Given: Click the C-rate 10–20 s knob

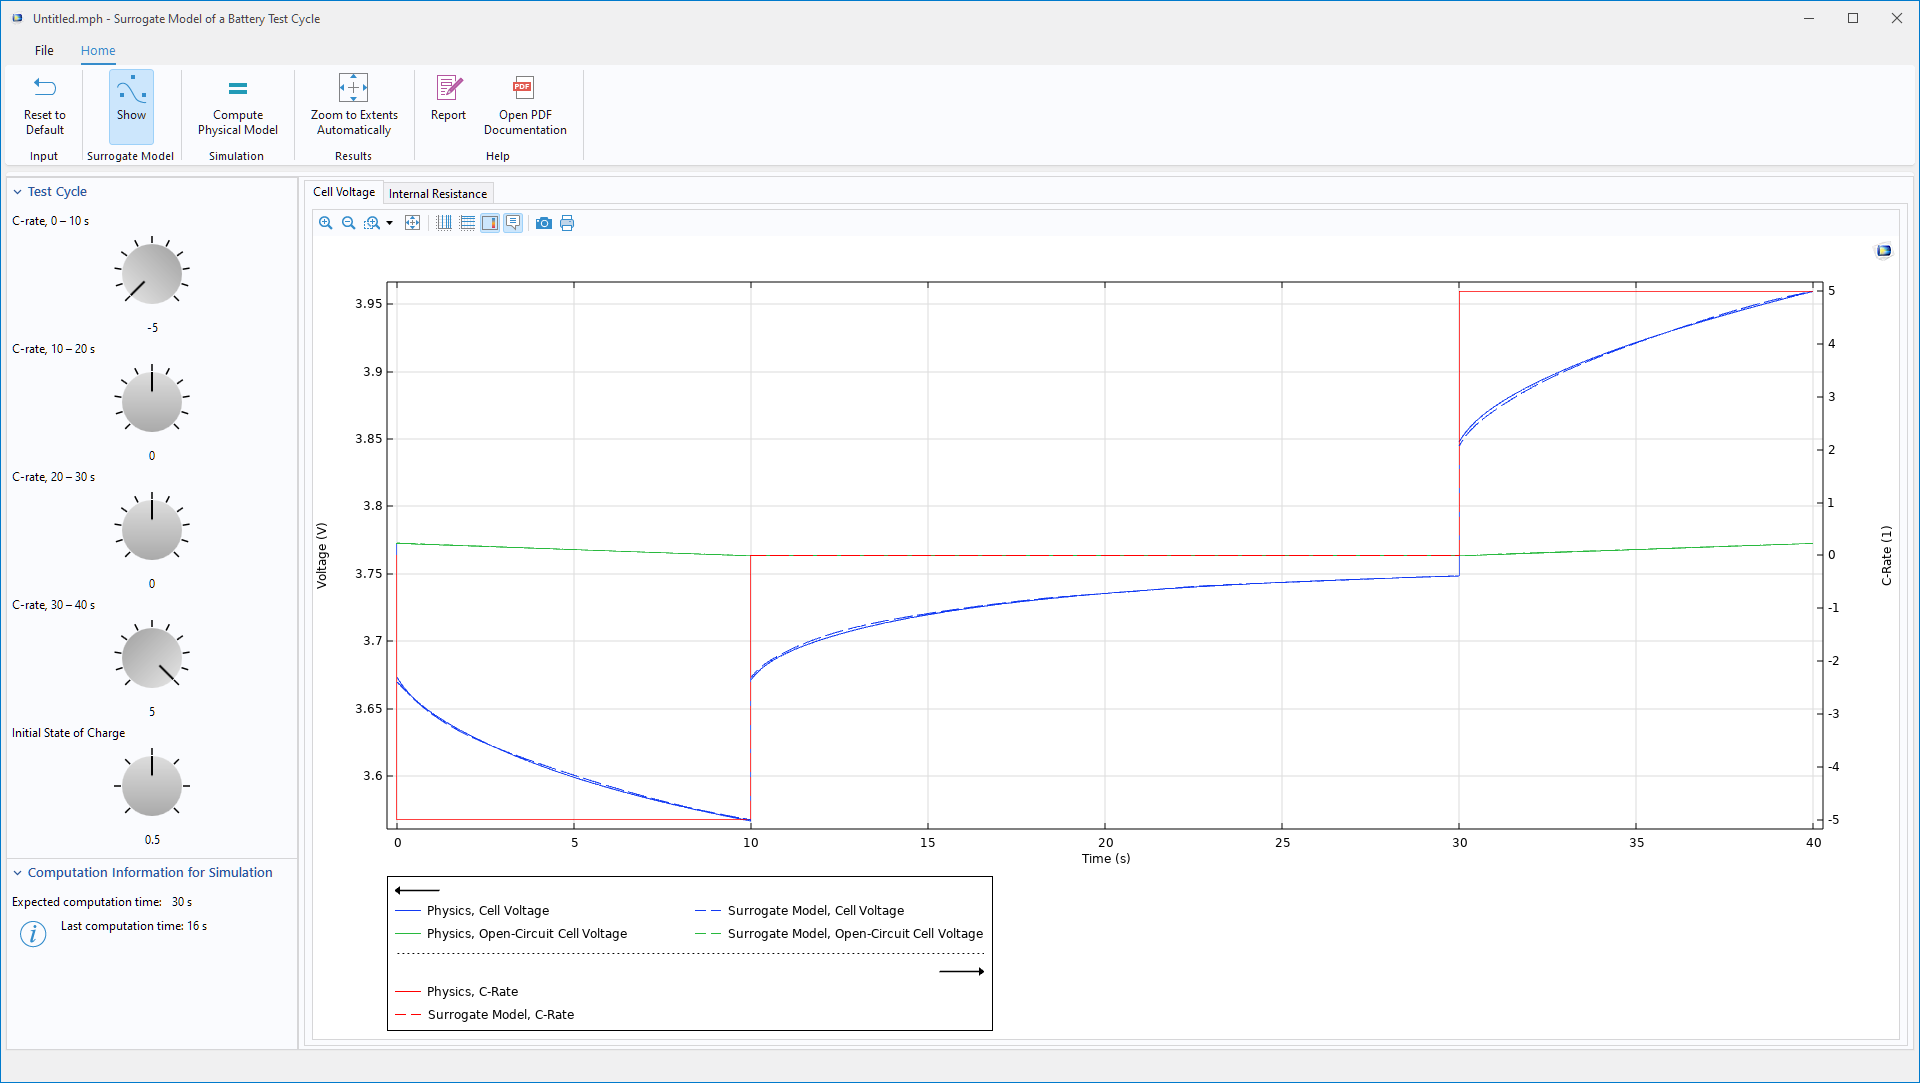Looking at the screenshot, I should point(152,402).
